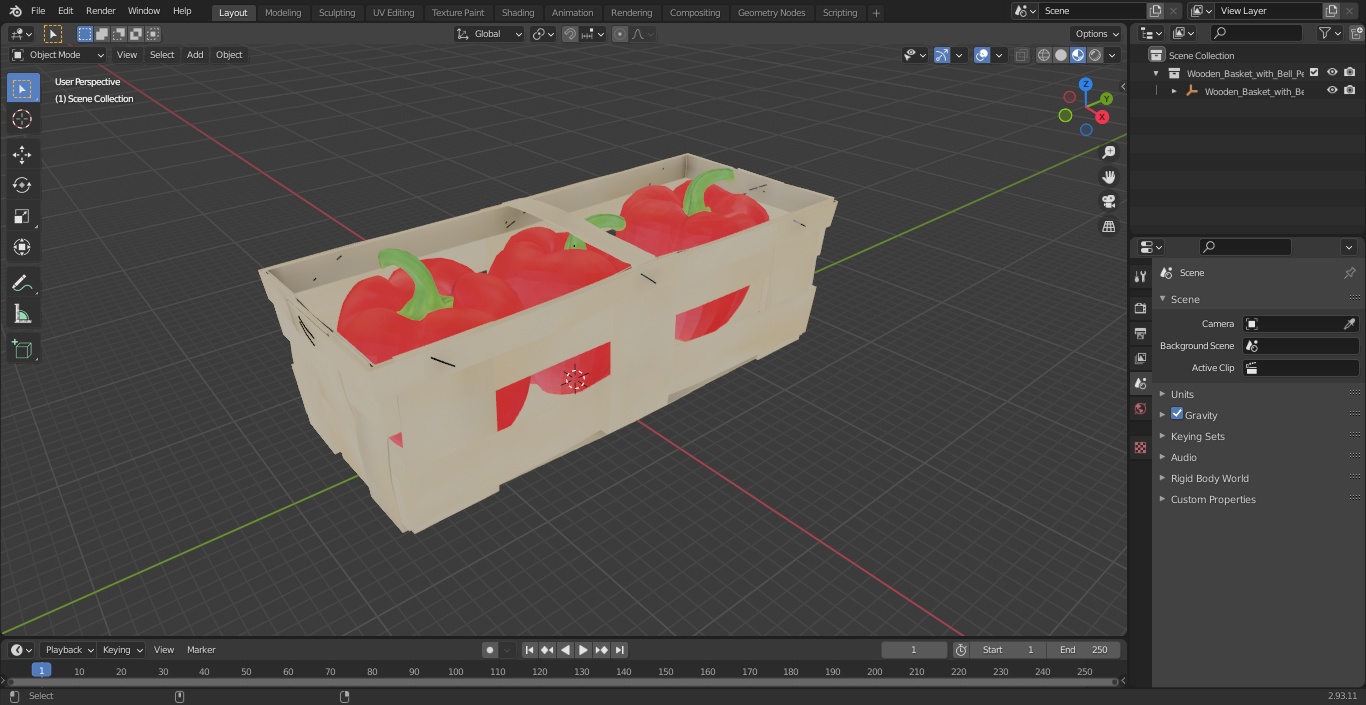Toggle the viewport overlays button
This screenshot has width=1366, height=705.
click(982, 55)
